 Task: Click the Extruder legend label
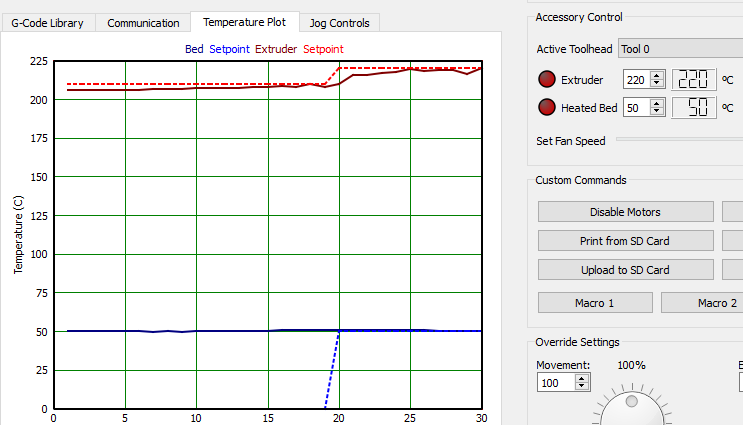[x=276, y=49]
